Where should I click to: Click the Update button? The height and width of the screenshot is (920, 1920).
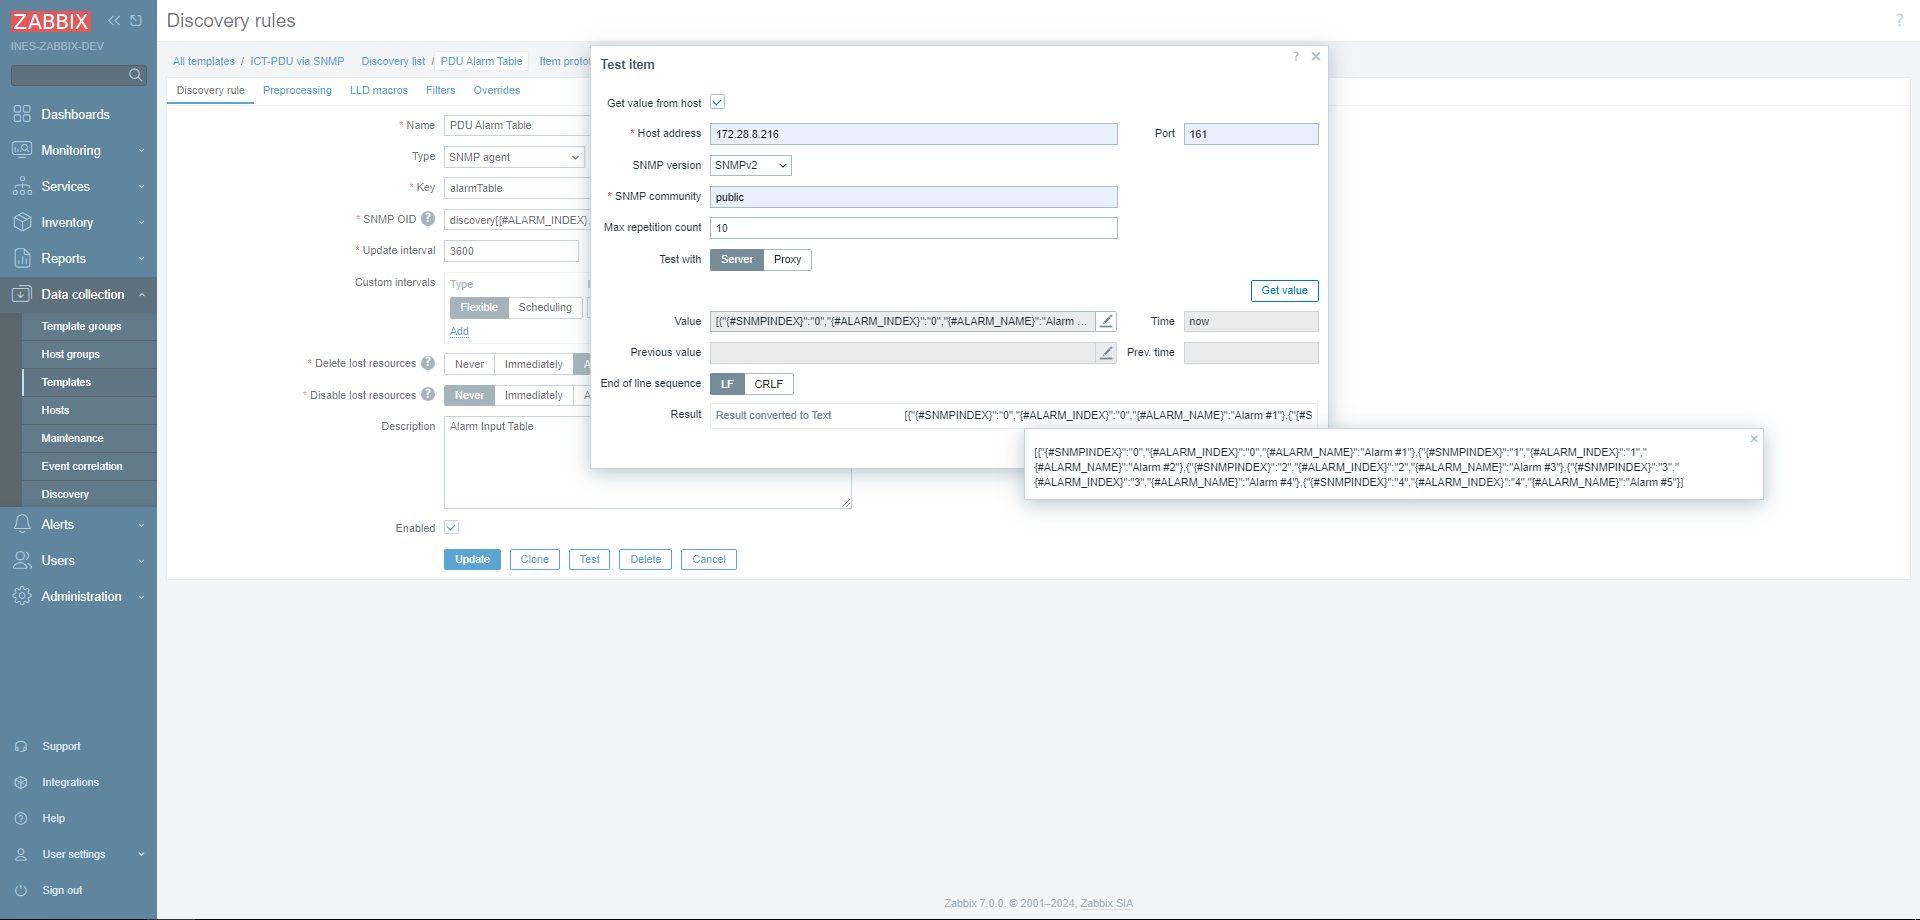coord(472,559)
